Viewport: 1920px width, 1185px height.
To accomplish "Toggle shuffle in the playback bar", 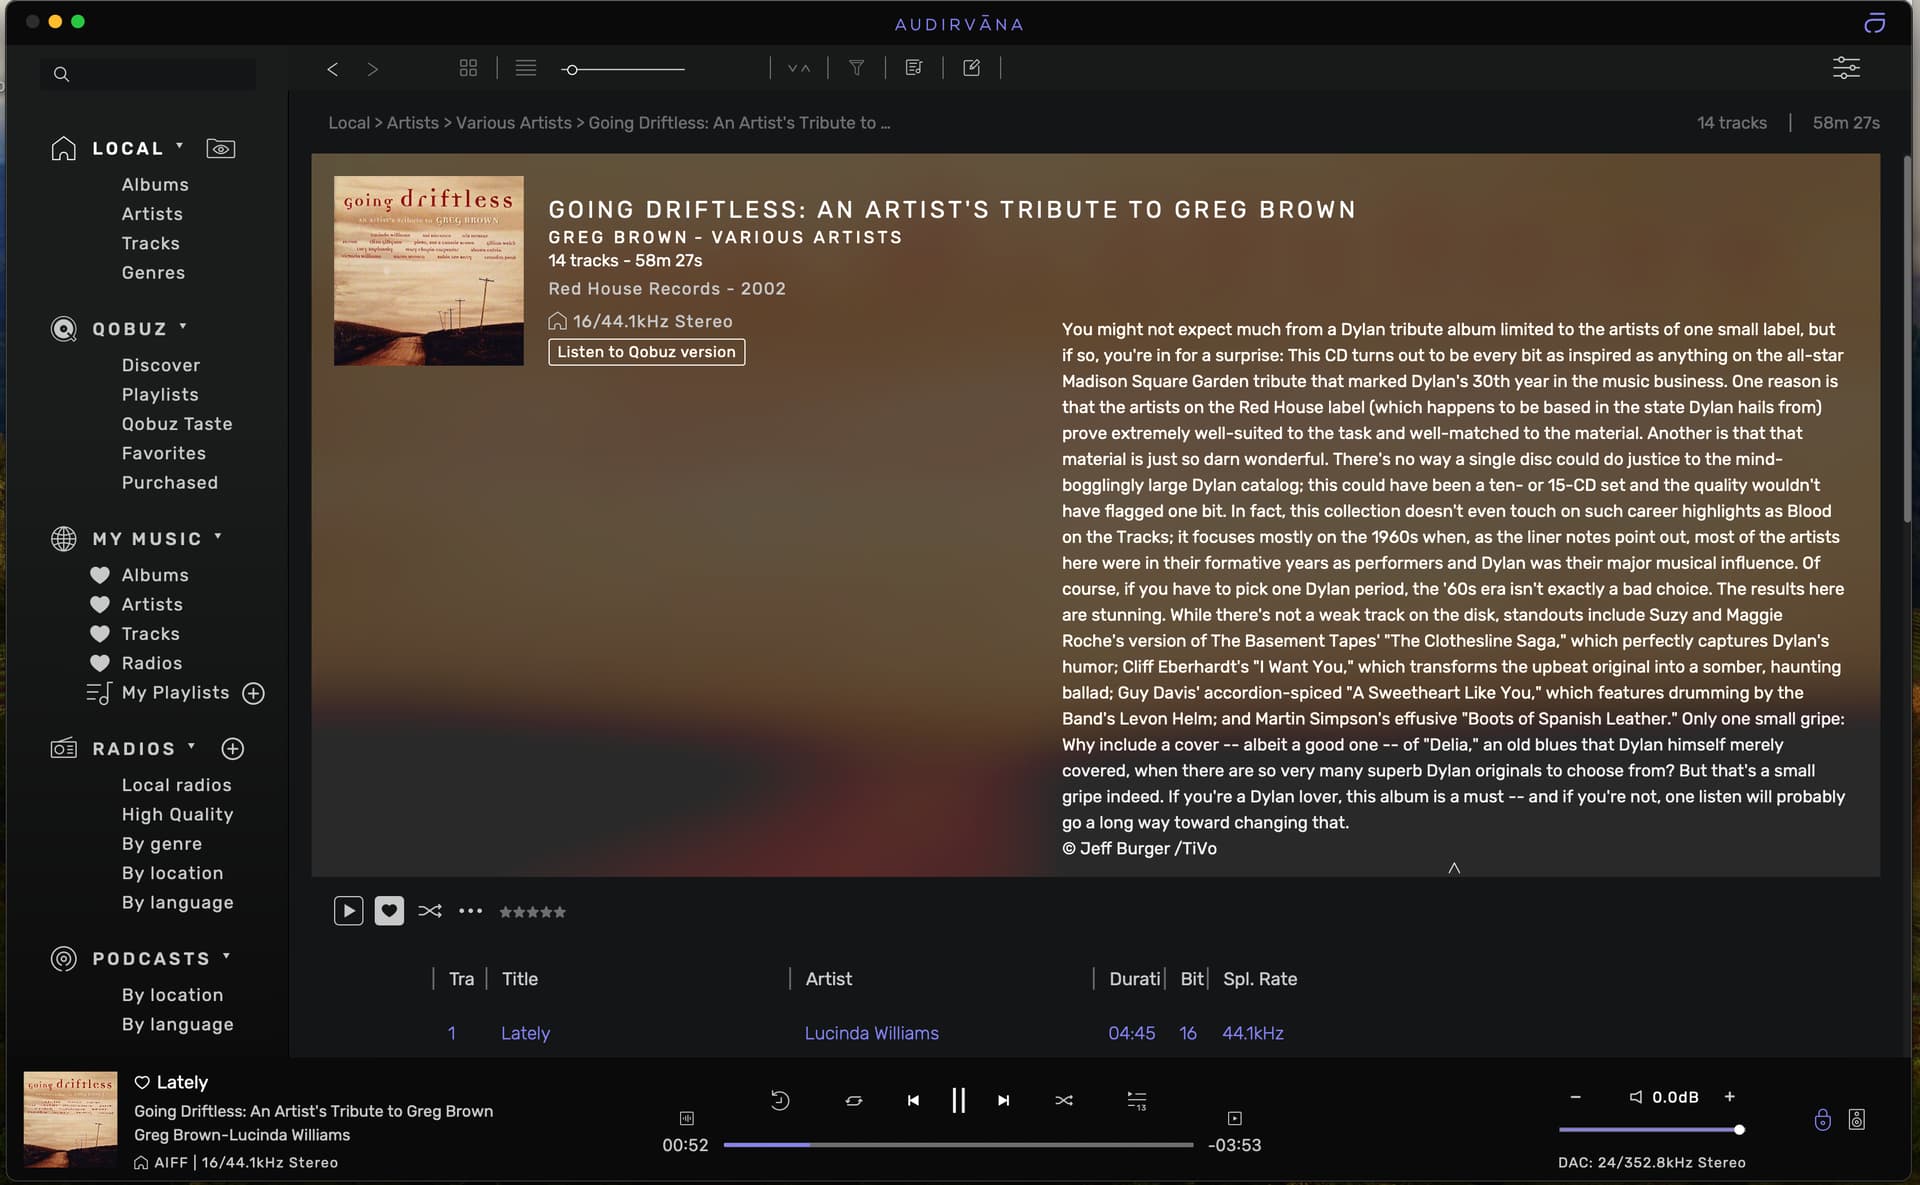I will tap(1064, 1100).
